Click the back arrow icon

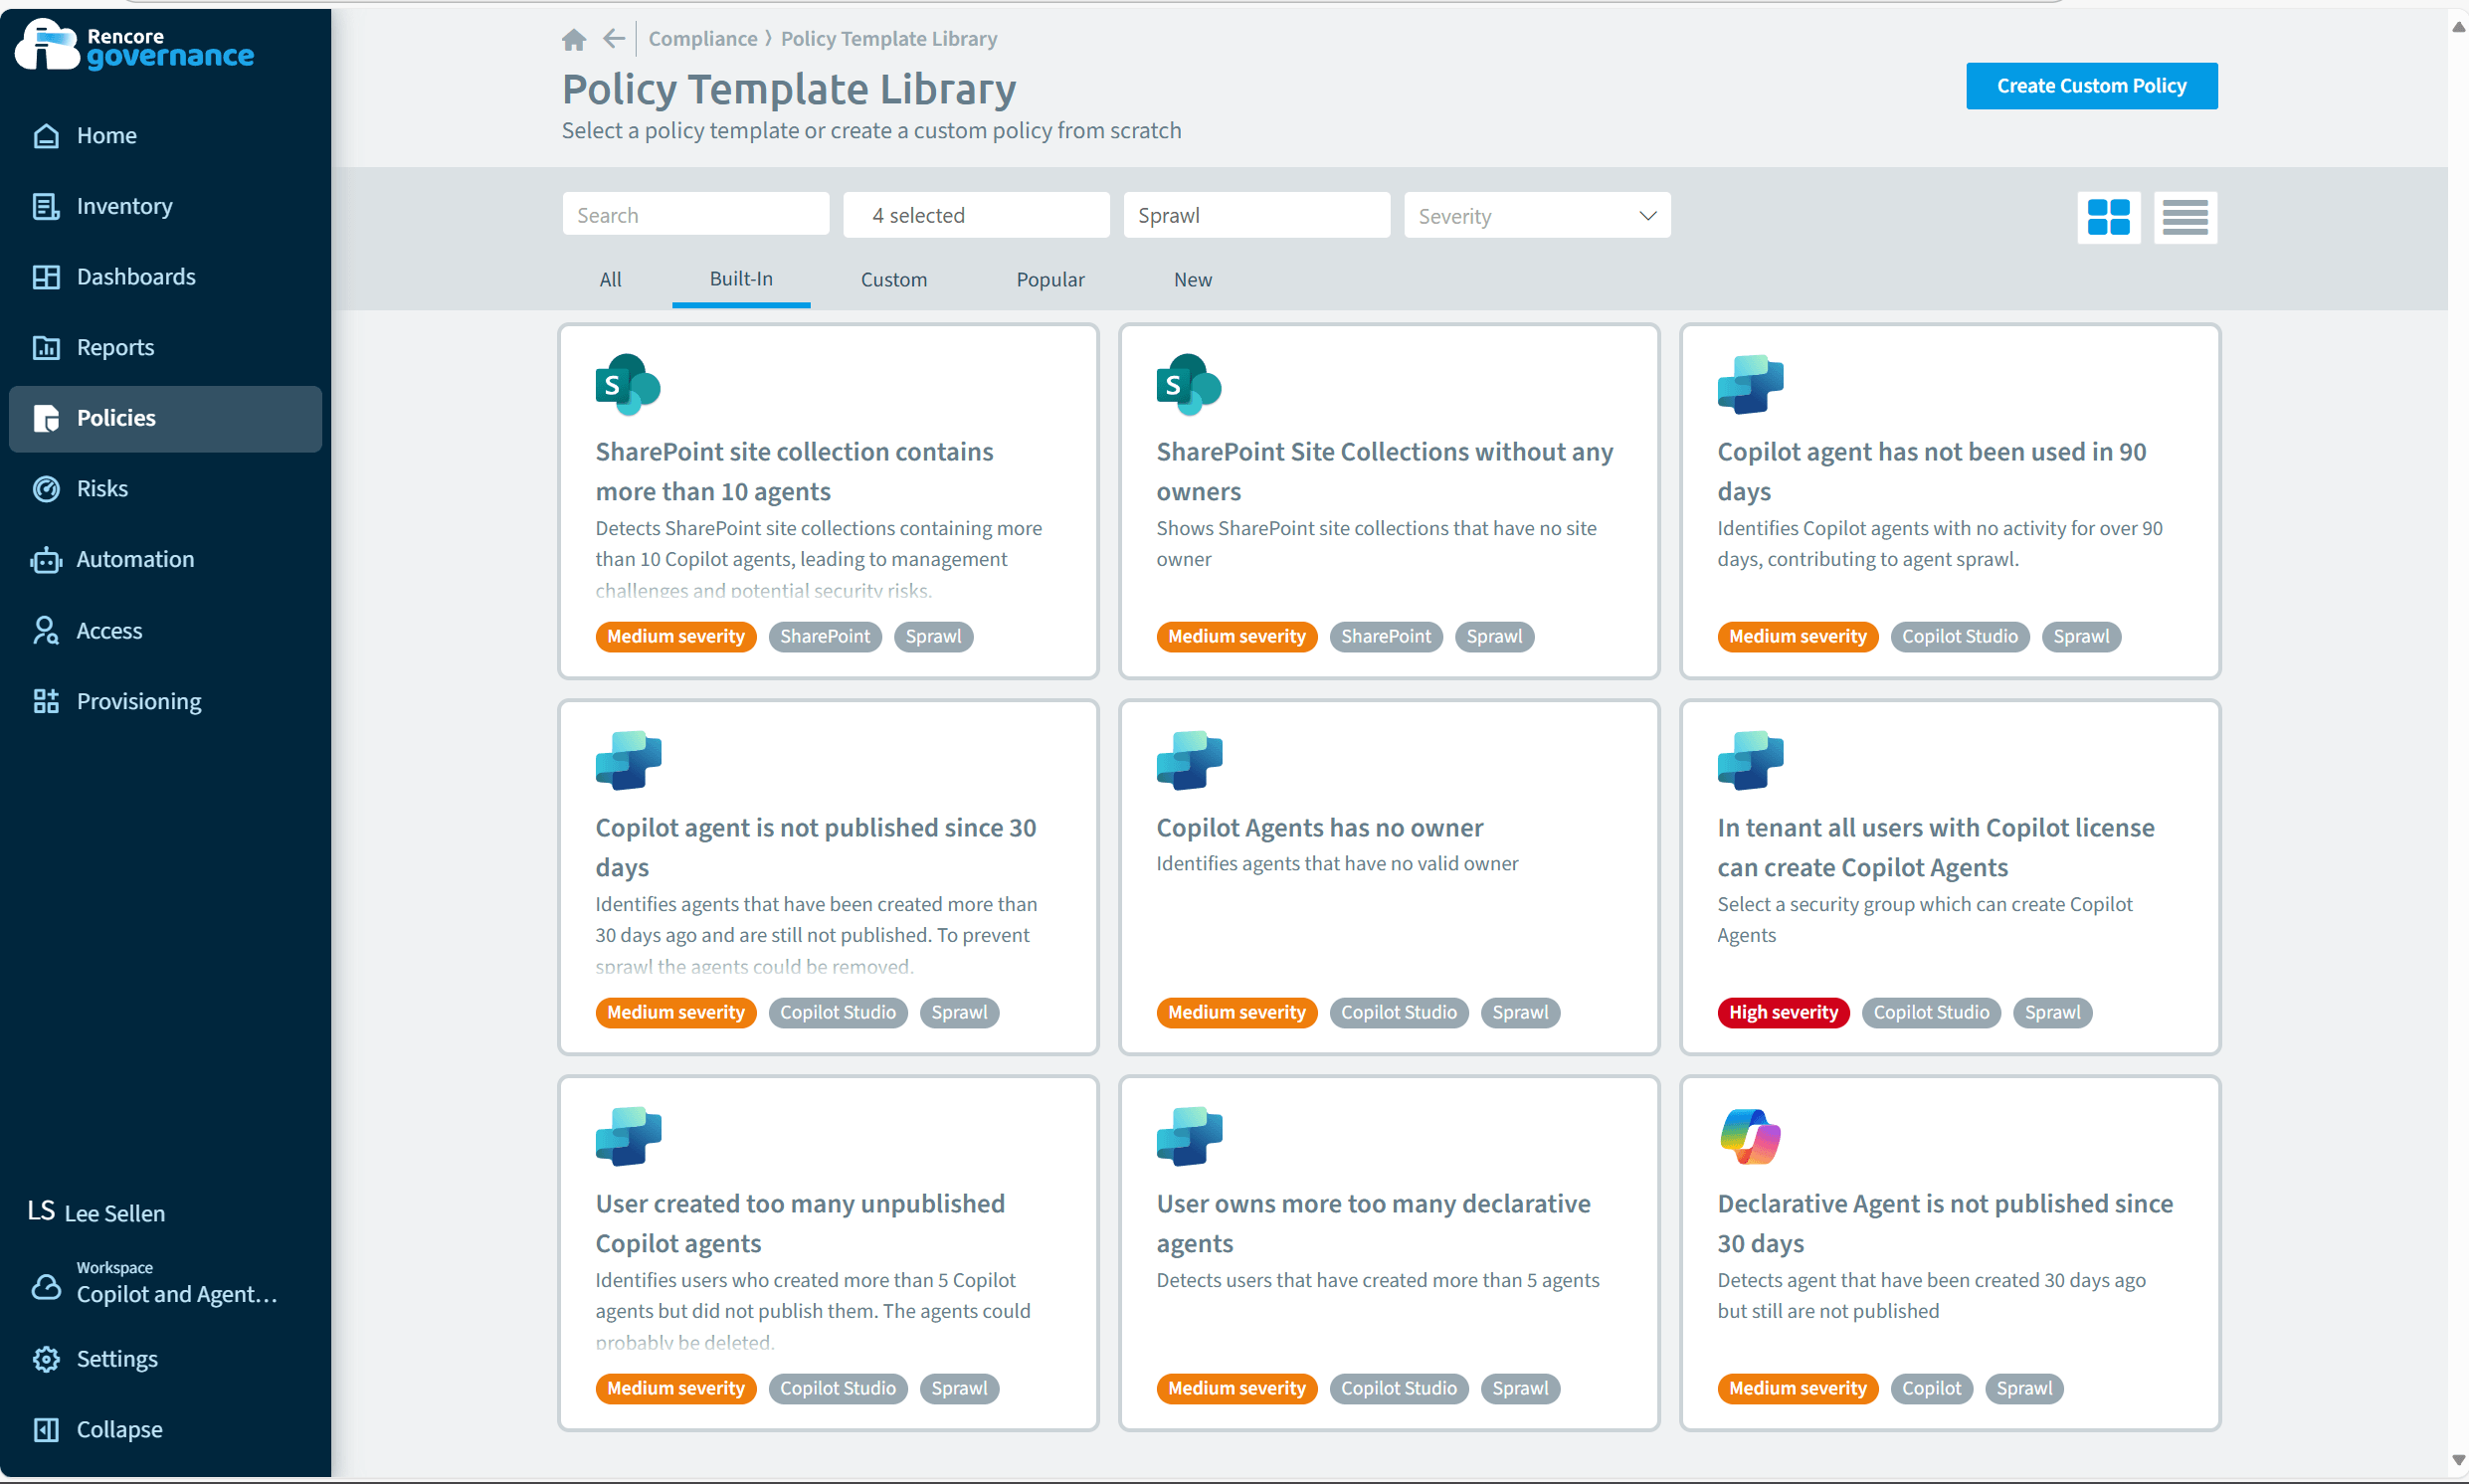click(x=613, y=39)
